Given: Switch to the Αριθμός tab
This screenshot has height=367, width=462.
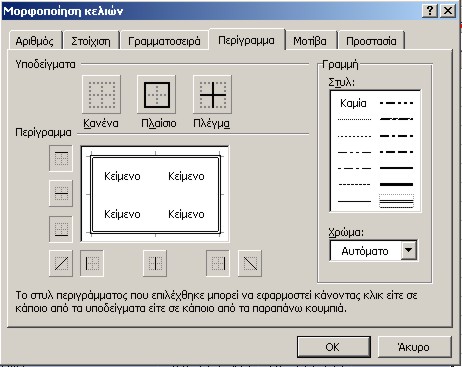Looking at the screenshot, I should (34, 41).
